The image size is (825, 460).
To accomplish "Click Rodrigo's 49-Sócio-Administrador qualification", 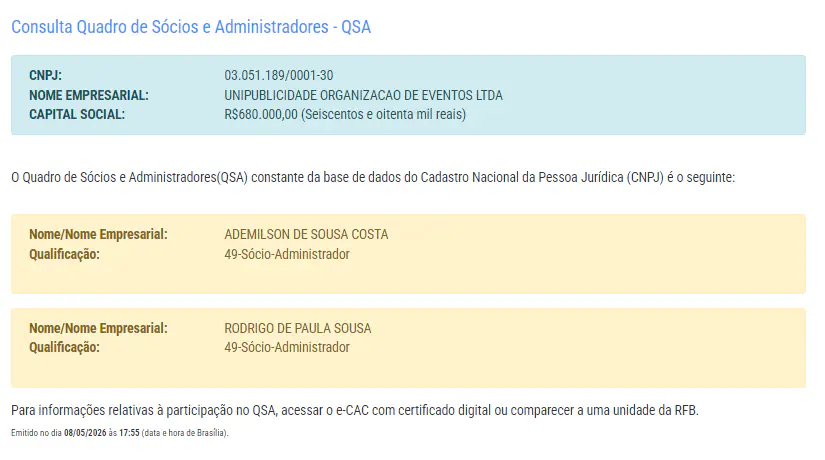I will [287, 347].
